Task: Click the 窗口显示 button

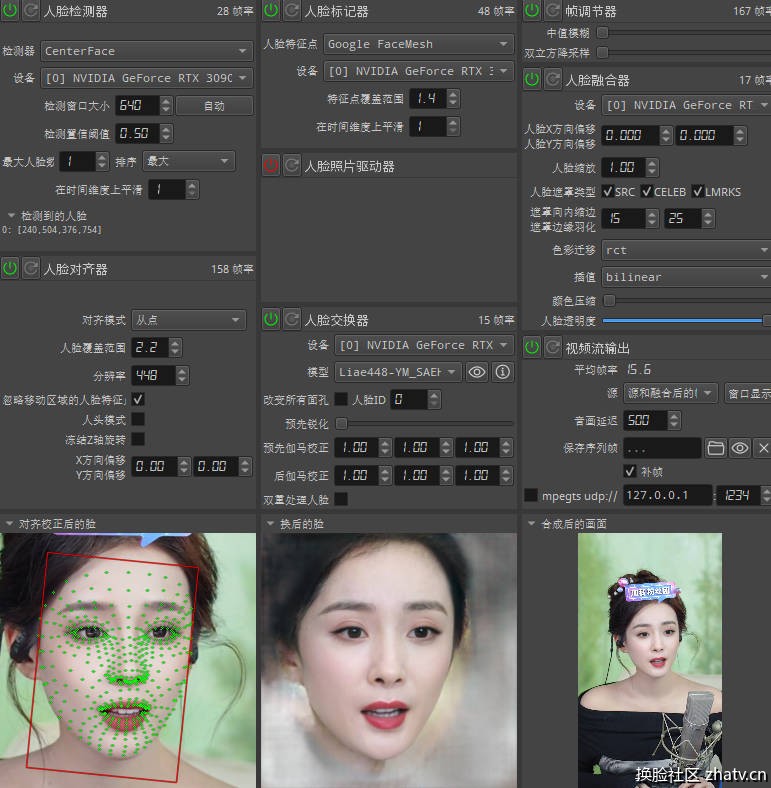Action: click(746, 393)
